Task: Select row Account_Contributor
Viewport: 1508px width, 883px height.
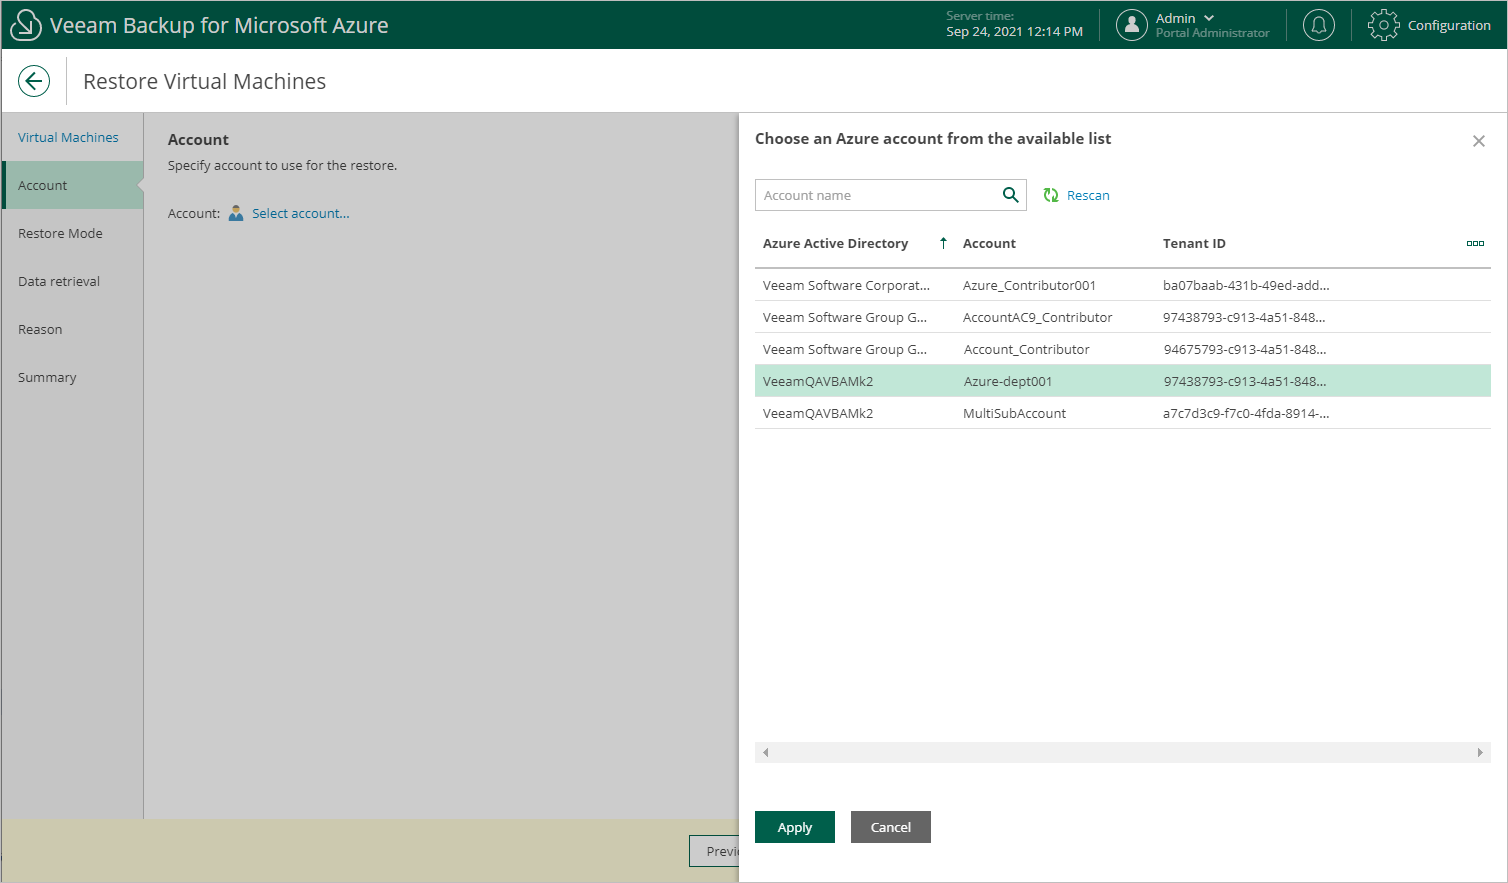Action: point(1123,349)
